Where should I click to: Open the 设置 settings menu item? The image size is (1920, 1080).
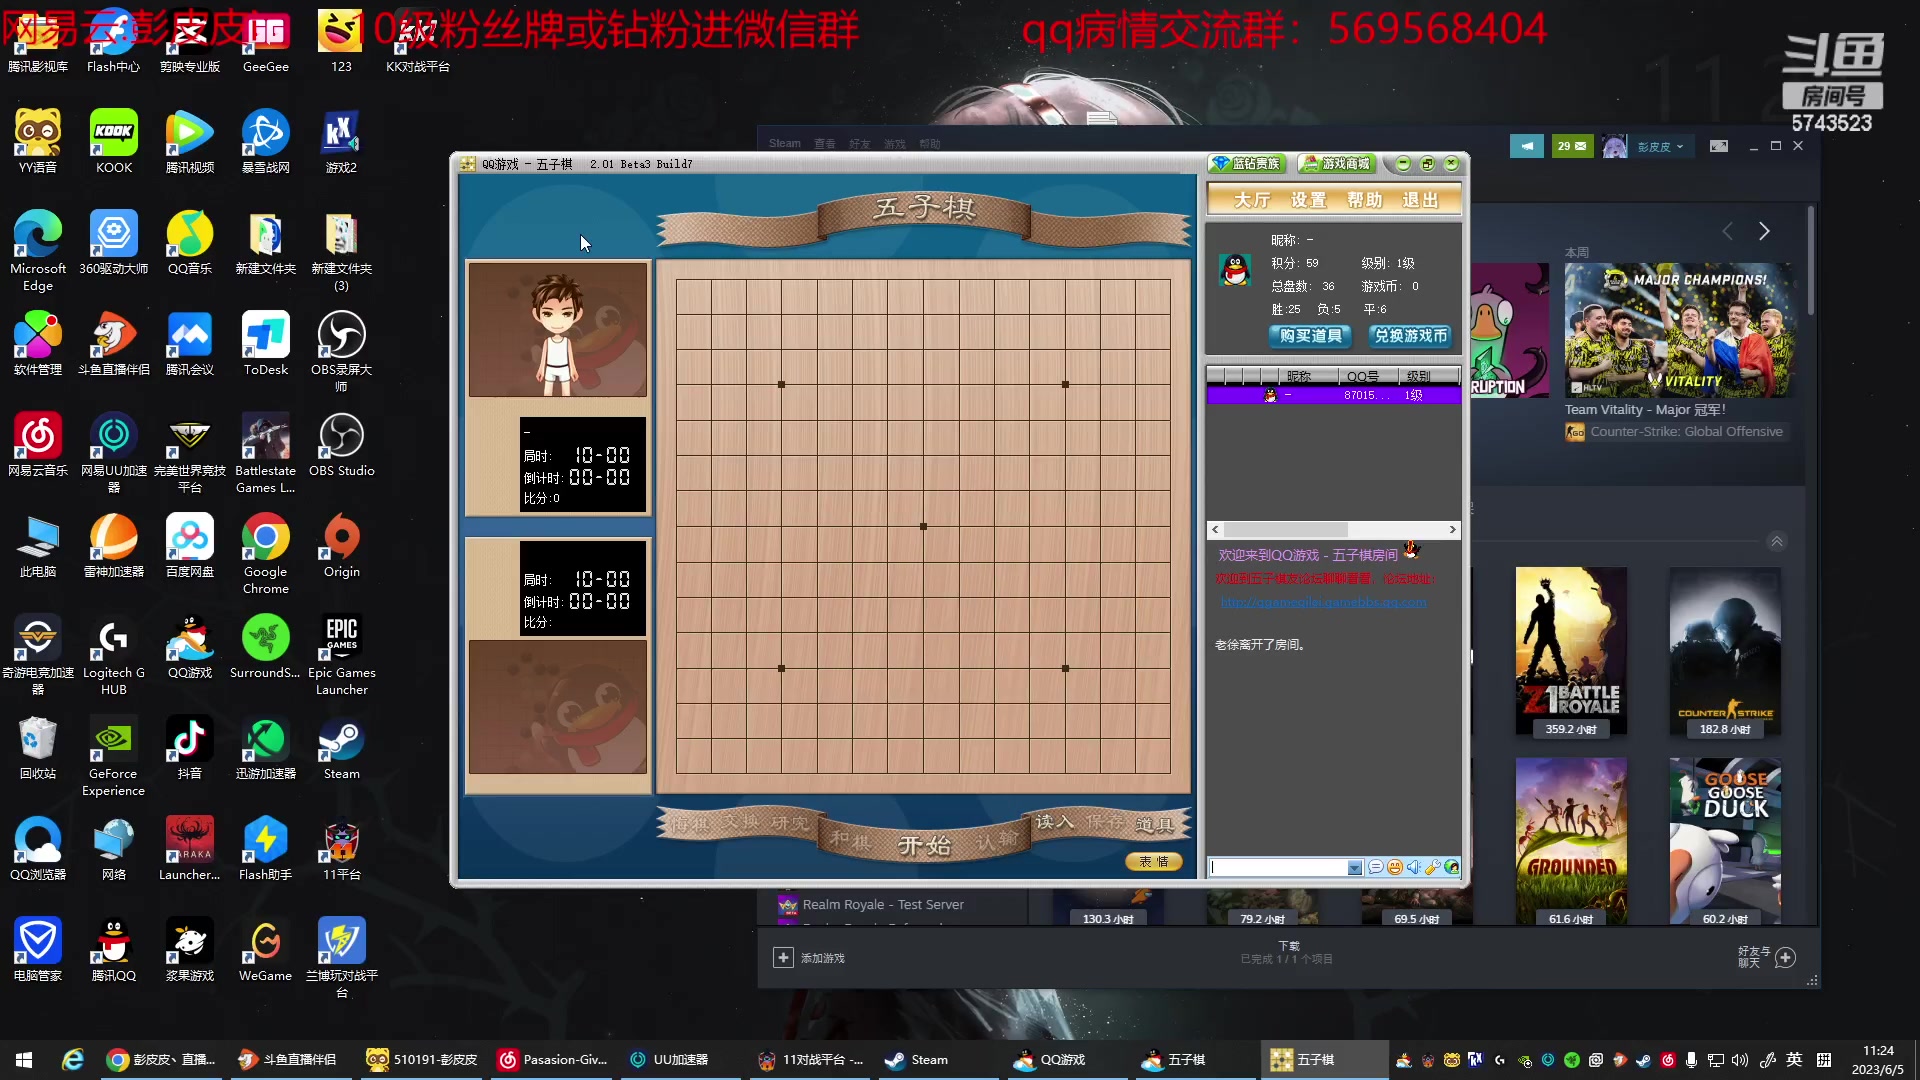(x=1308, y=200)
